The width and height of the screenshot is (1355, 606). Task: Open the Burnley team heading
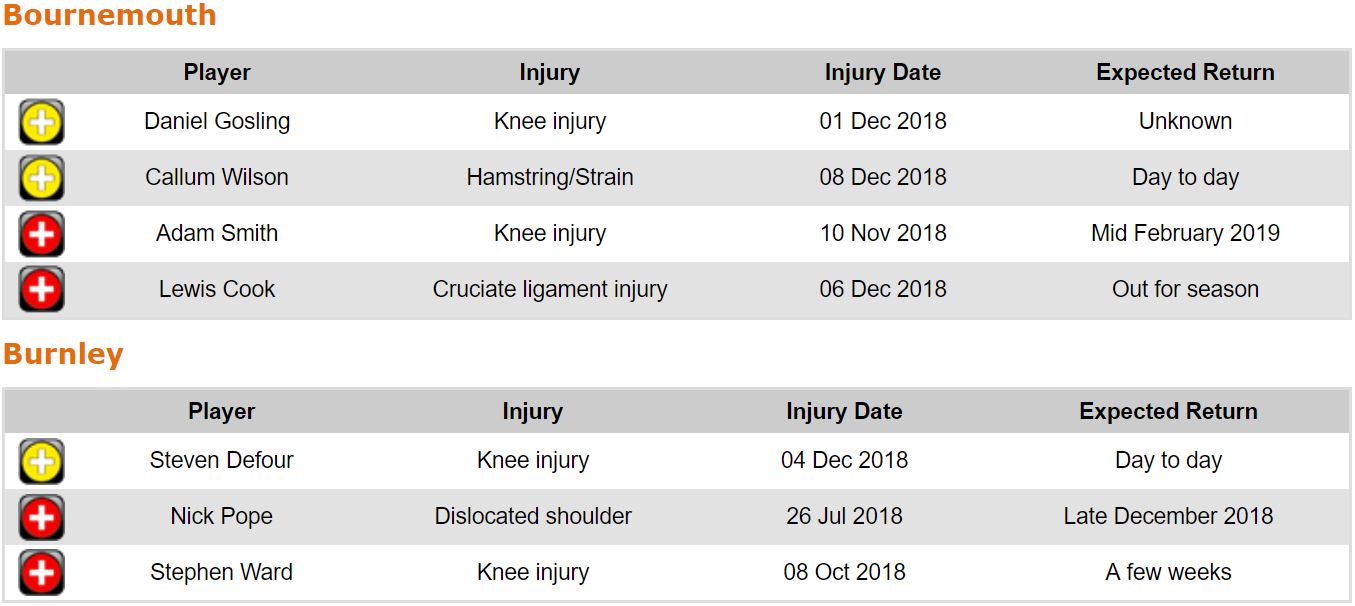(x=63, y=355)
